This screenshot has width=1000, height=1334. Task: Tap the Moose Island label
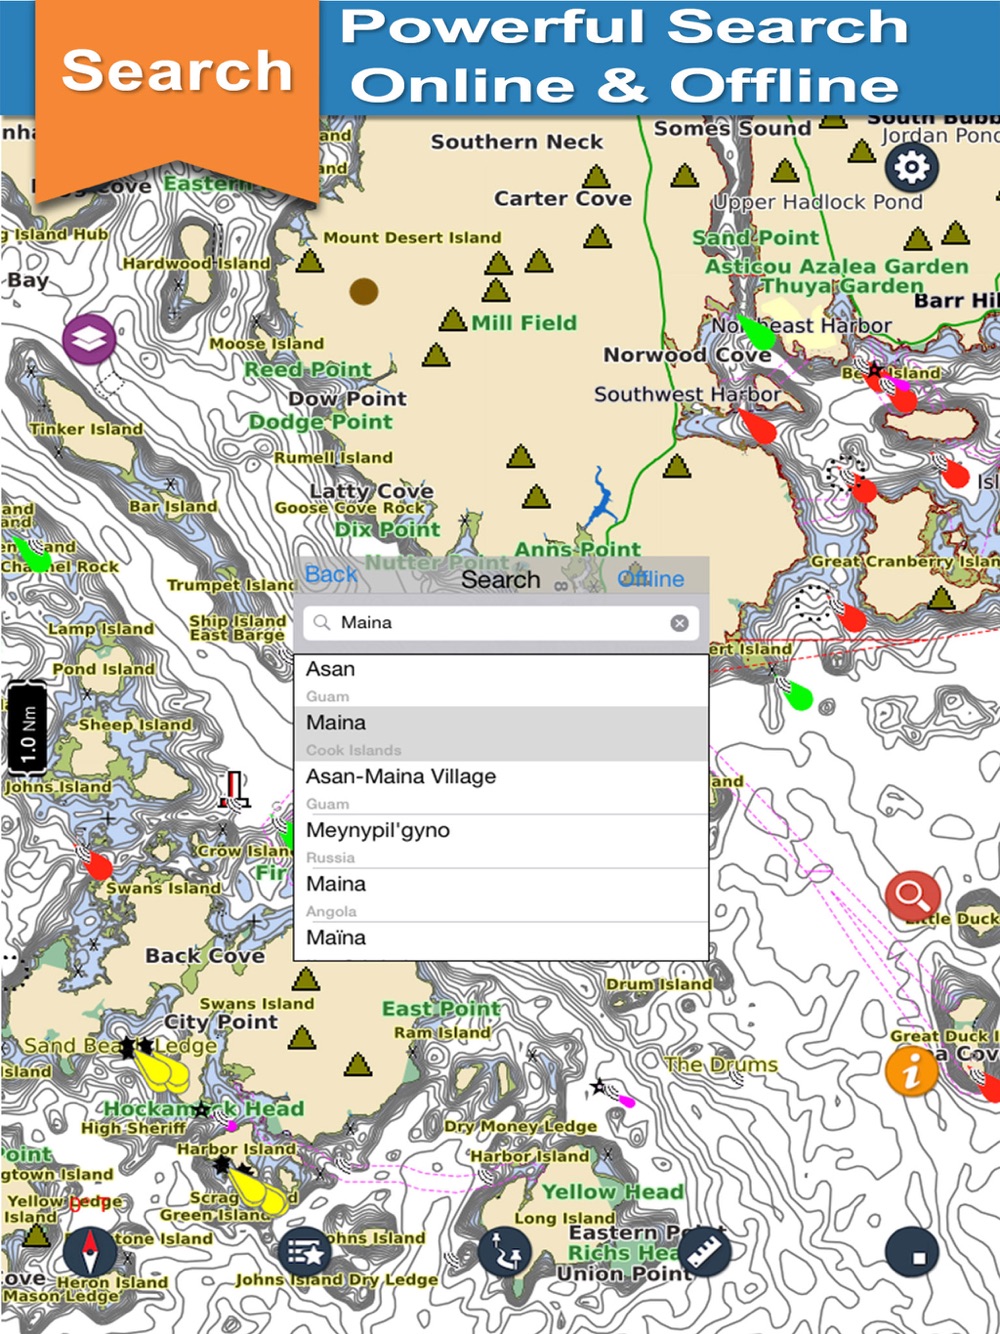coord(266,343)
